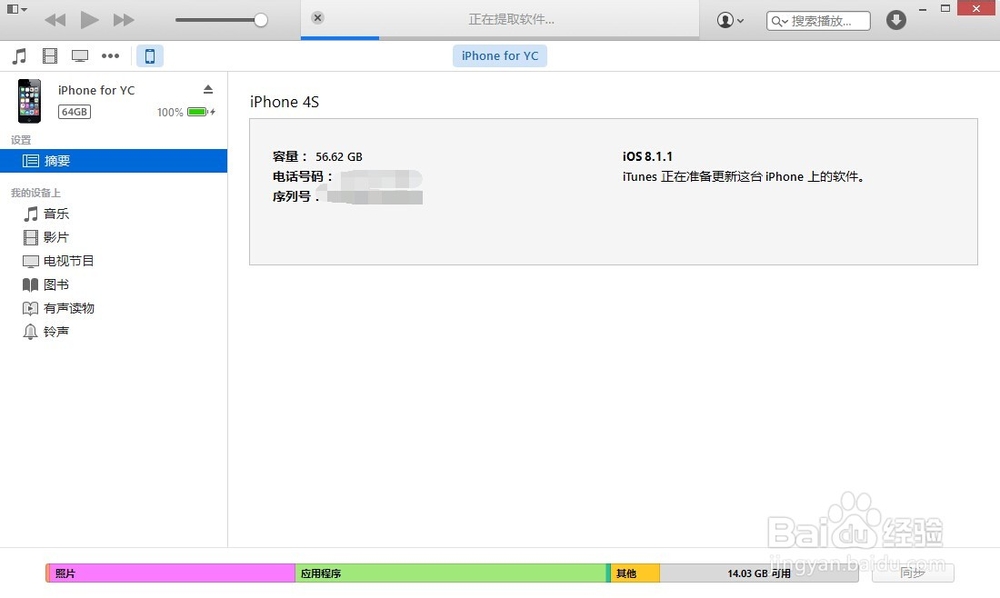Minimize the iTunes window
The image size is (1000, 598).
click(x=922, y=9)
